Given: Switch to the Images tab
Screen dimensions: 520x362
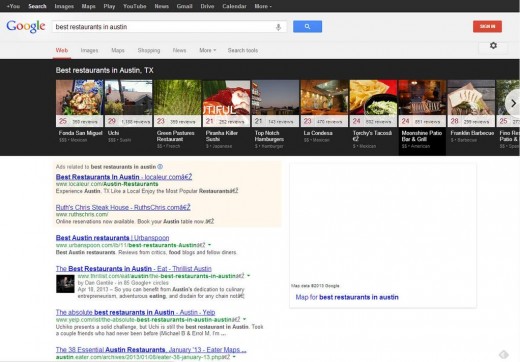Looking at the screenshot, I should click(x=89, y=50).
